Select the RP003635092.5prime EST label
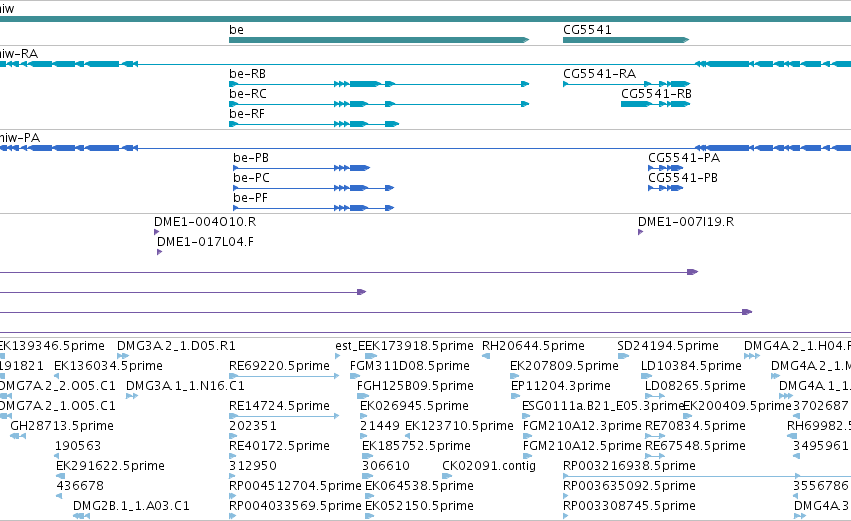The height and width of the screenshot is (521, 851). tap(629, 486)
